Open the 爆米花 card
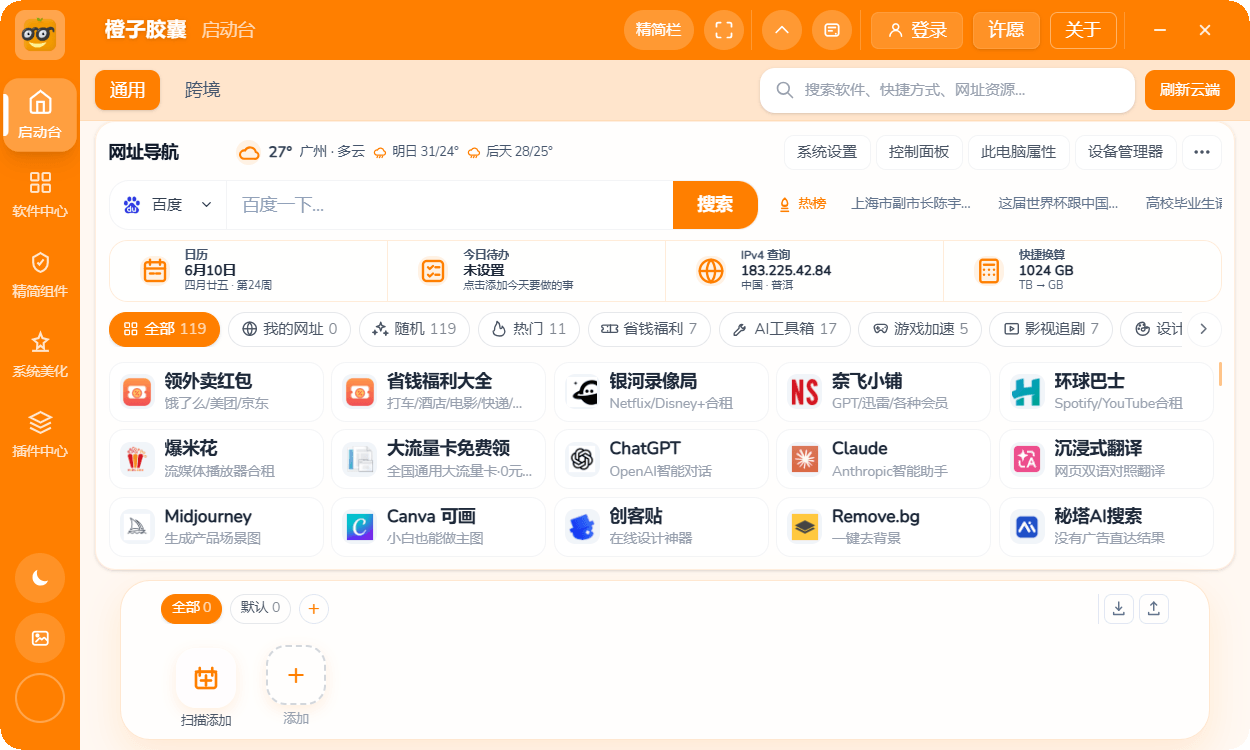 pyautogui.click(x=216, y=459)
